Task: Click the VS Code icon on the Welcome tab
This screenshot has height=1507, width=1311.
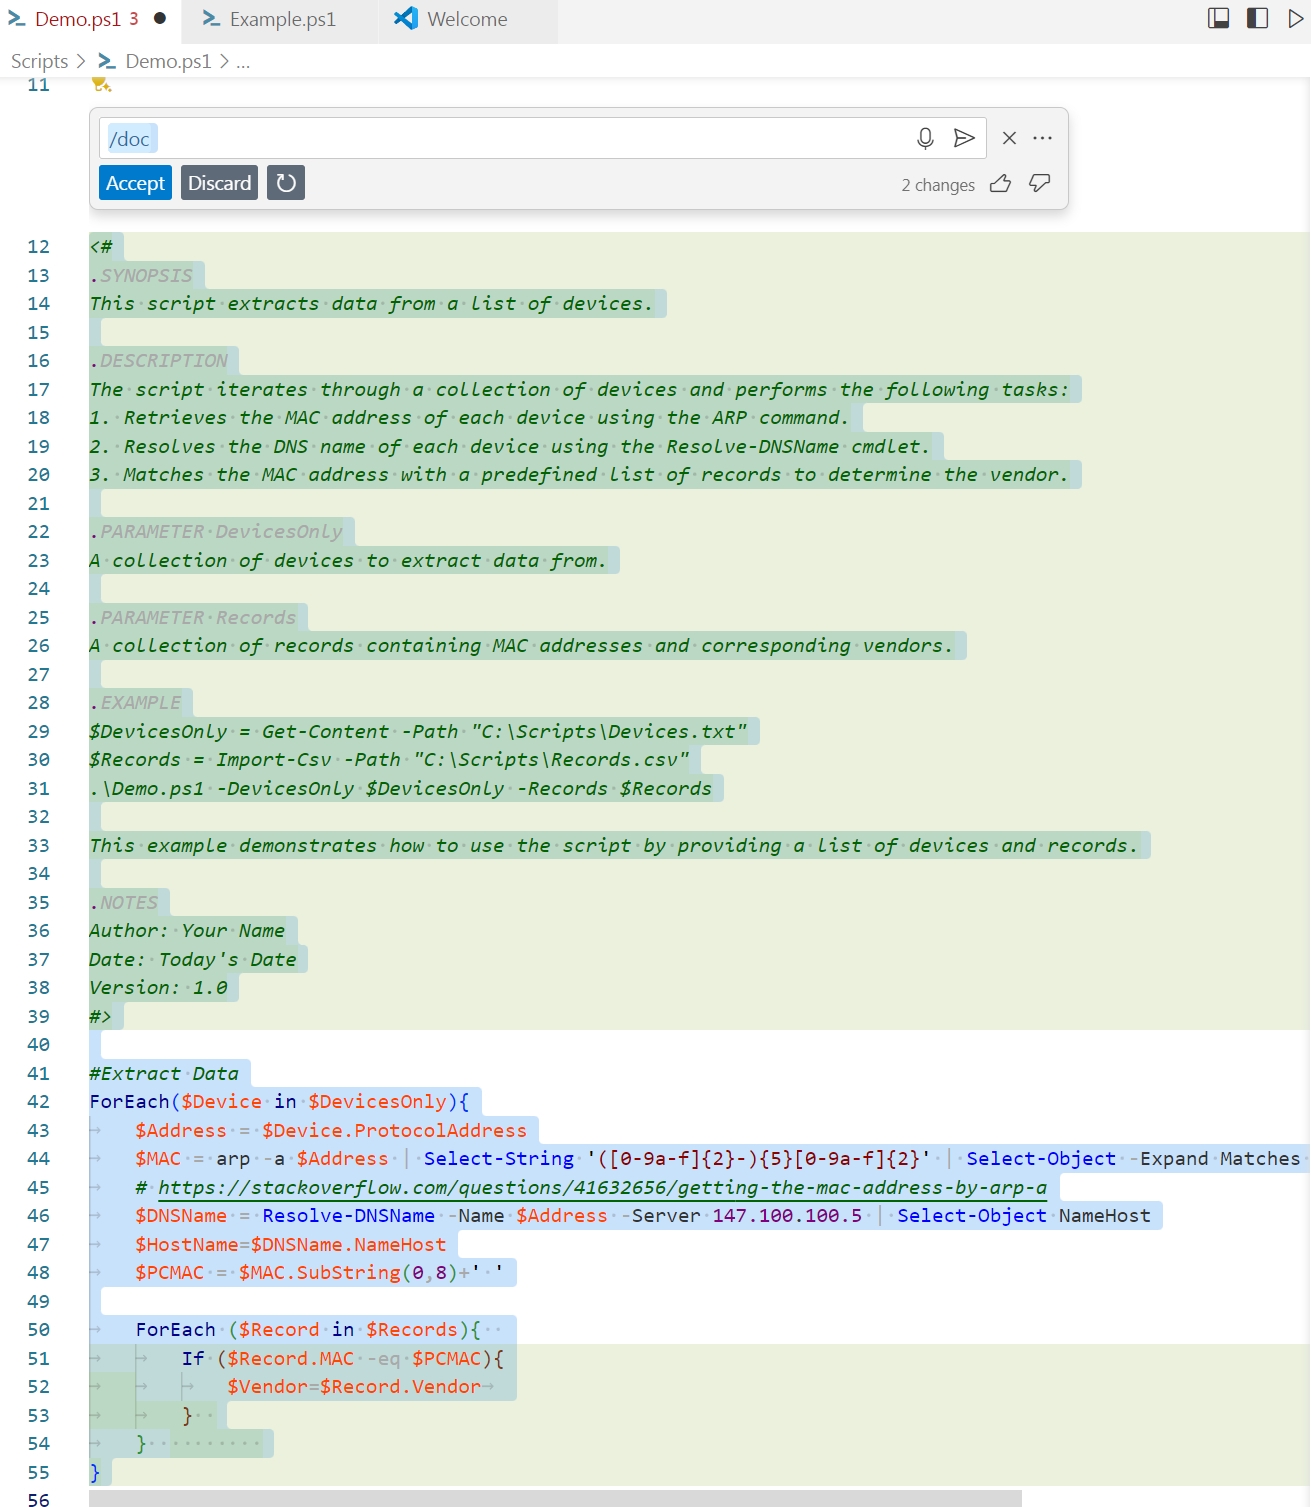Action: (404, 19)
